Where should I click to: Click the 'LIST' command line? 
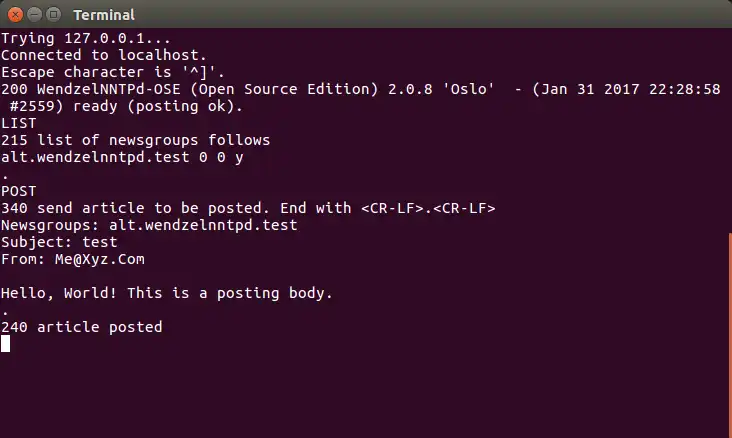coord(19,123)
